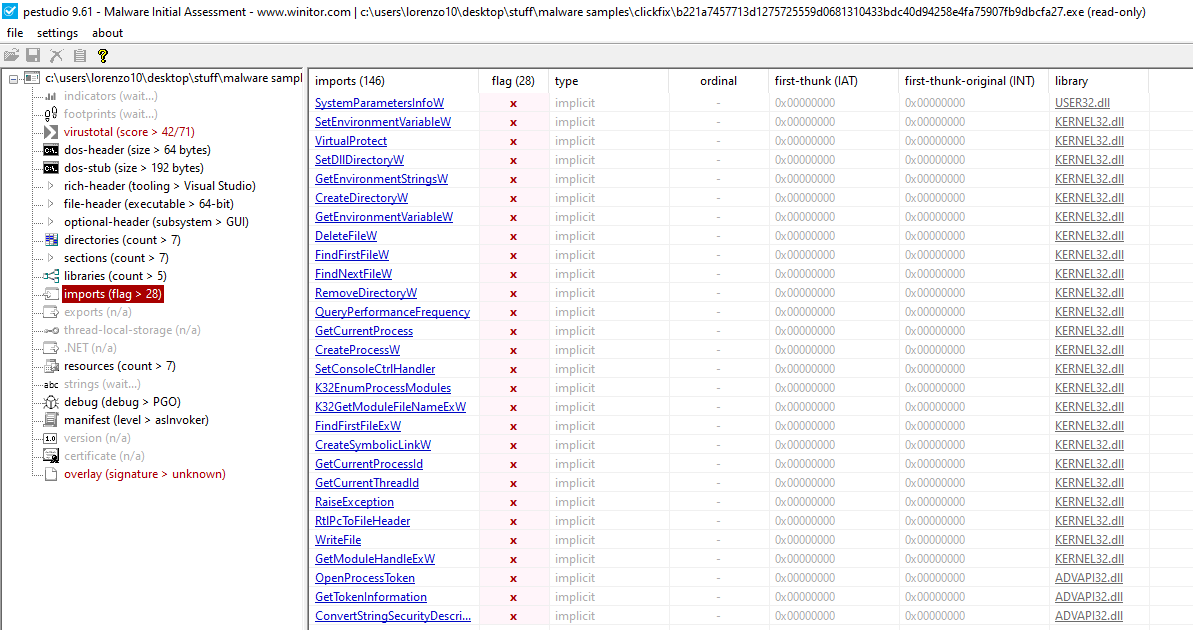
Task: Click the debug bug icon
Action: (51, 402)
